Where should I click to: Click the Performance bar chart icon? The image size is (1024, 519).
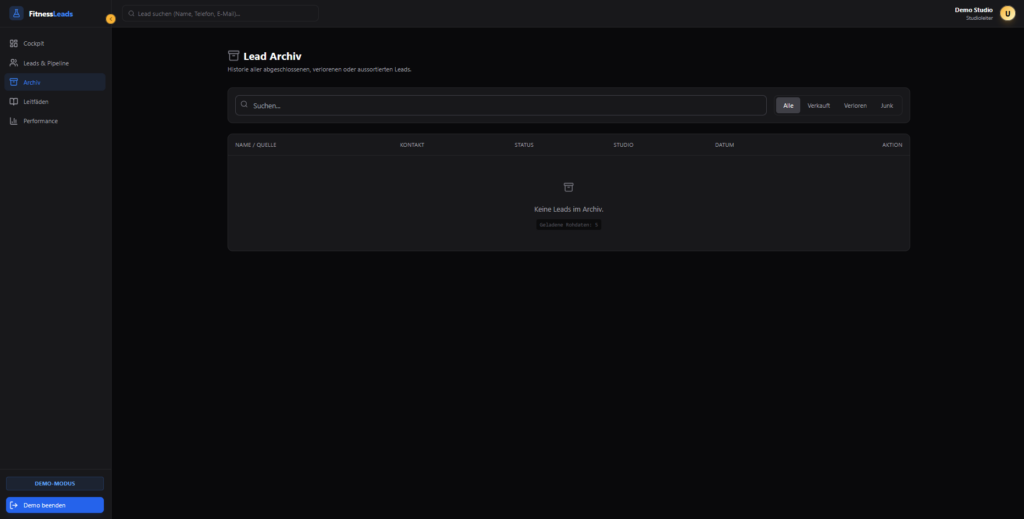14,121
